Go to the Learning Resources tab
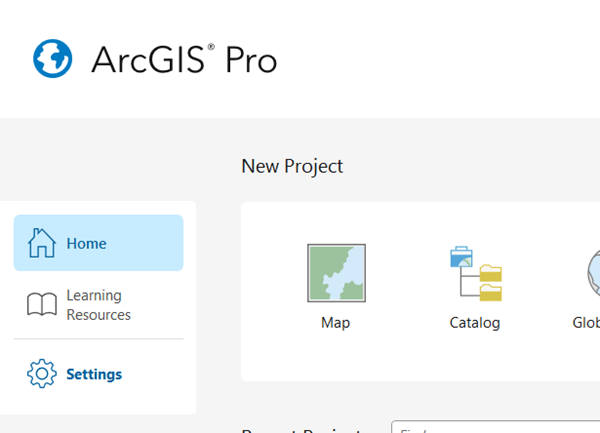This screenshot has width=600, height=433. point(98,305)
